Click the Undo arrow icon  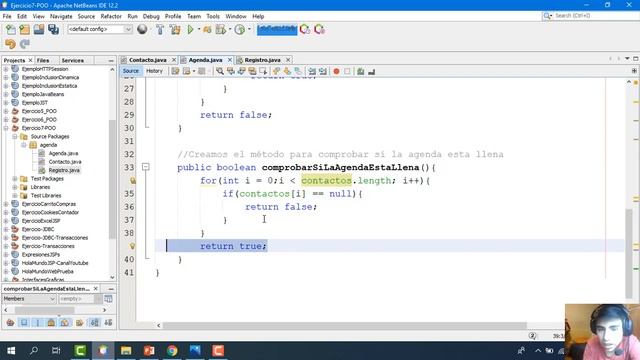point(10,44)
